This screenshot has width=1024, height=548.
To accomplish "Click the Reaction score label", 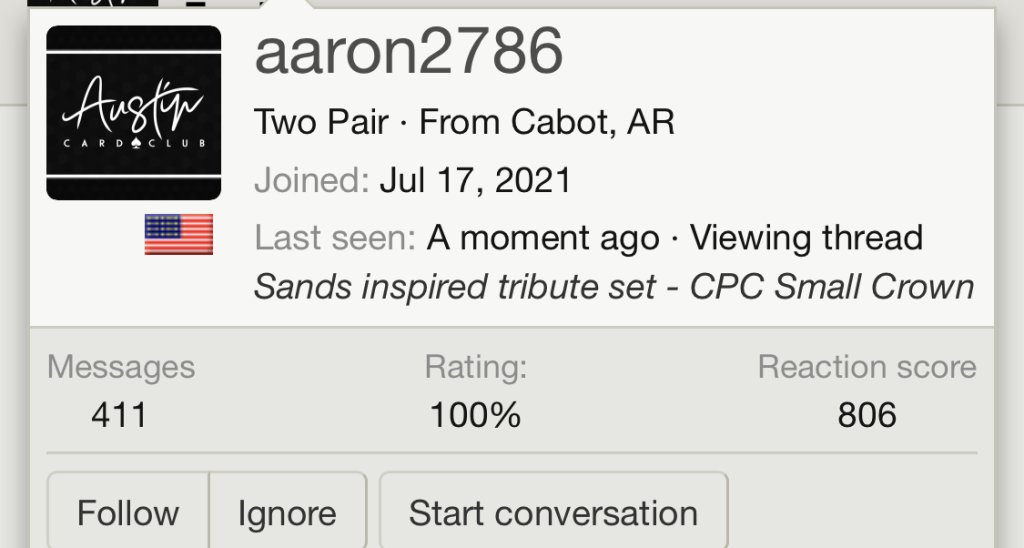I will tap(867, 367).
